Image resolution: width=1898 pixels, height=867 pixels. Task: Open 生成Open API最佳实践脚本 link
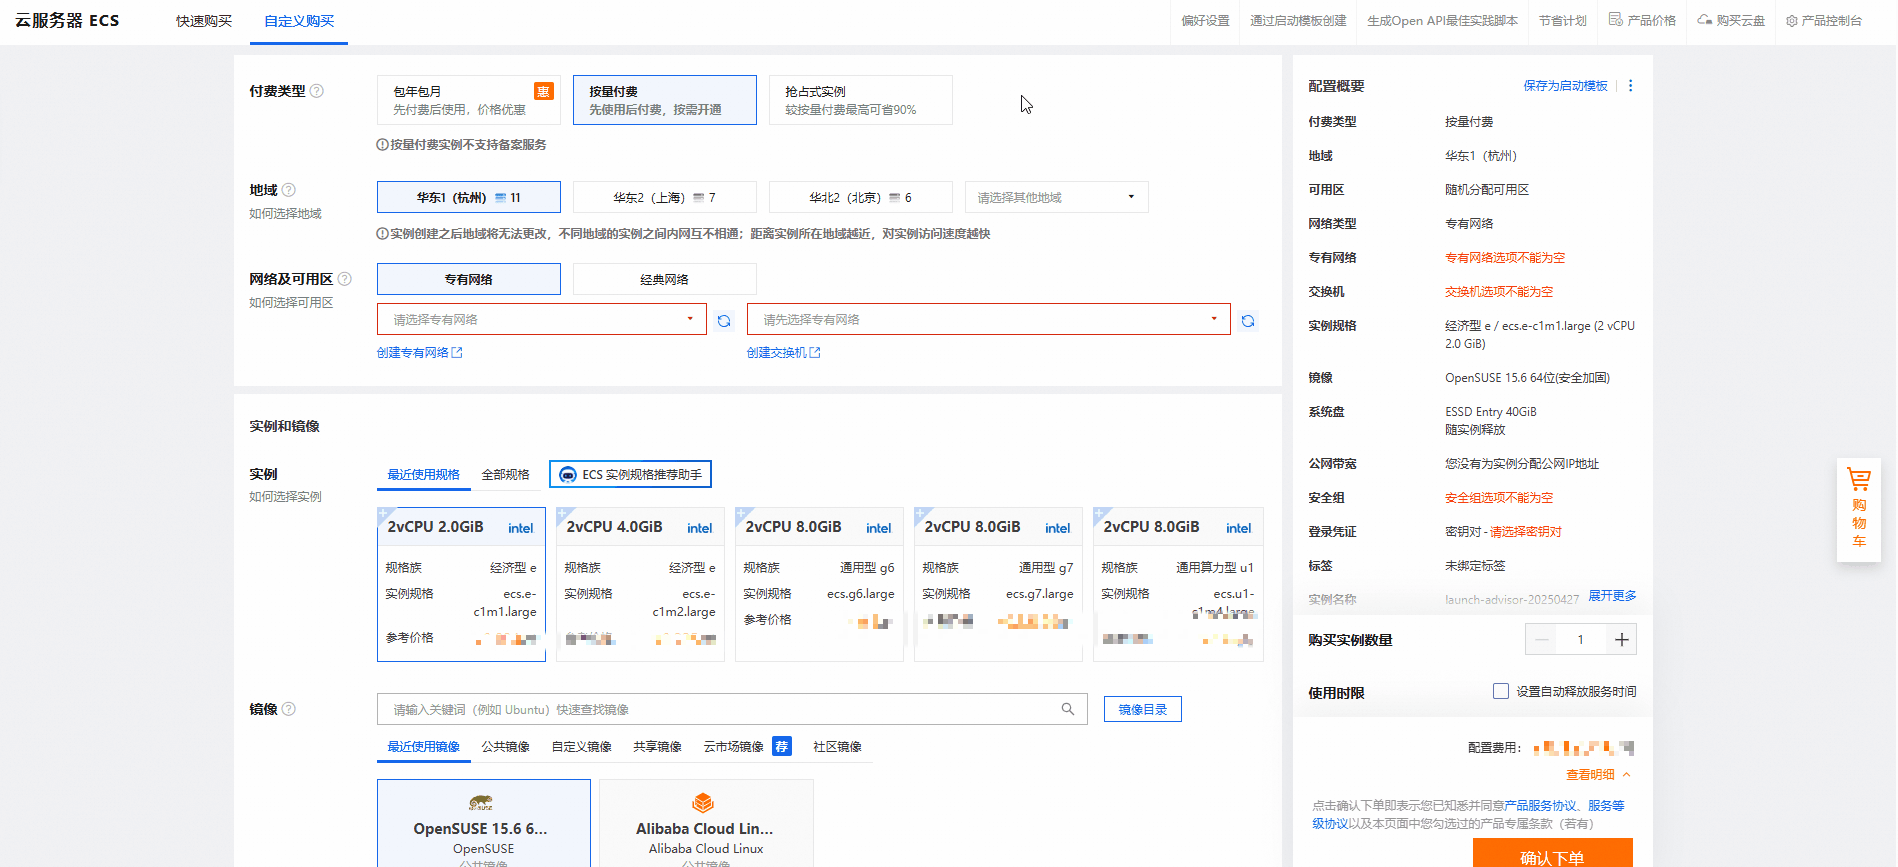(1442, 20)
